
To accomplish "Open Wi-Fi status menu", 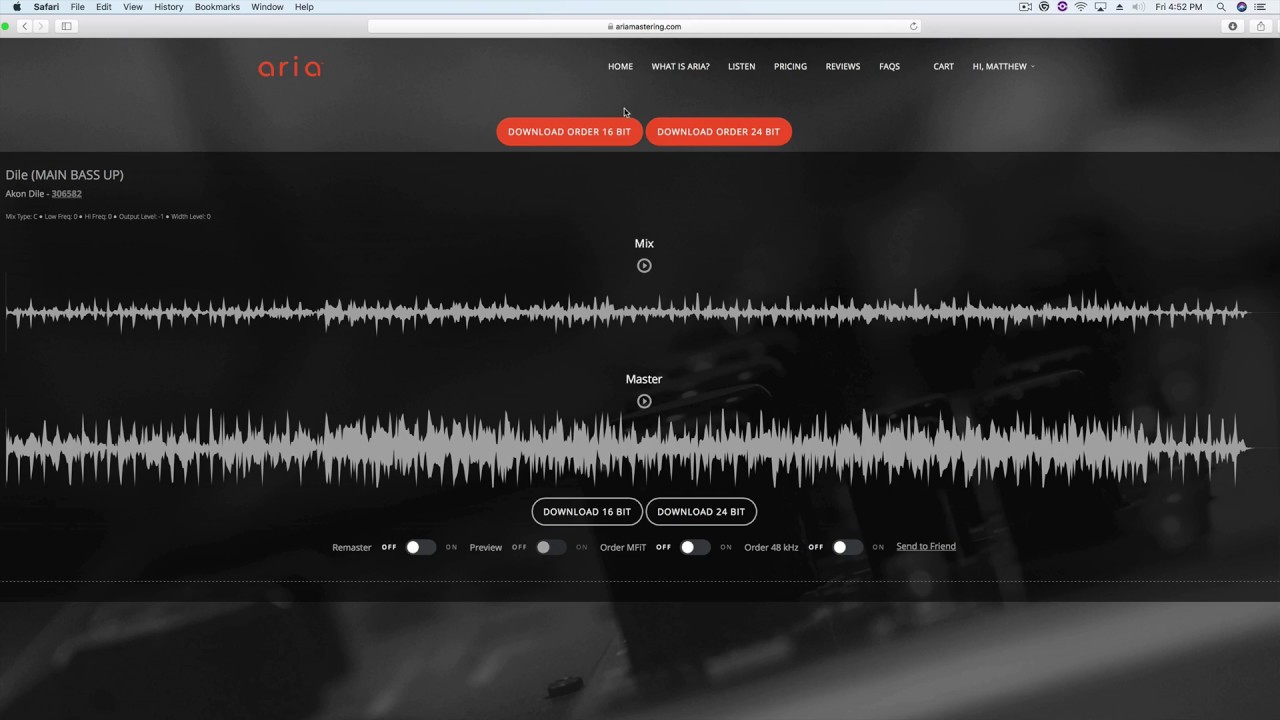I will pos(1081,7).
